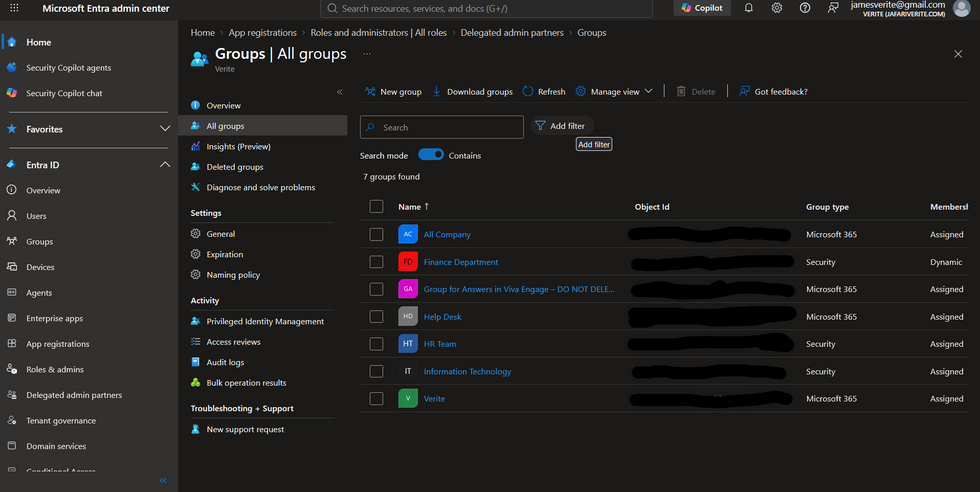Image resolution: width=980 pixels, height=492 pixels.
Task: Open Devices in the sidebar
Action: coord(40,267)
